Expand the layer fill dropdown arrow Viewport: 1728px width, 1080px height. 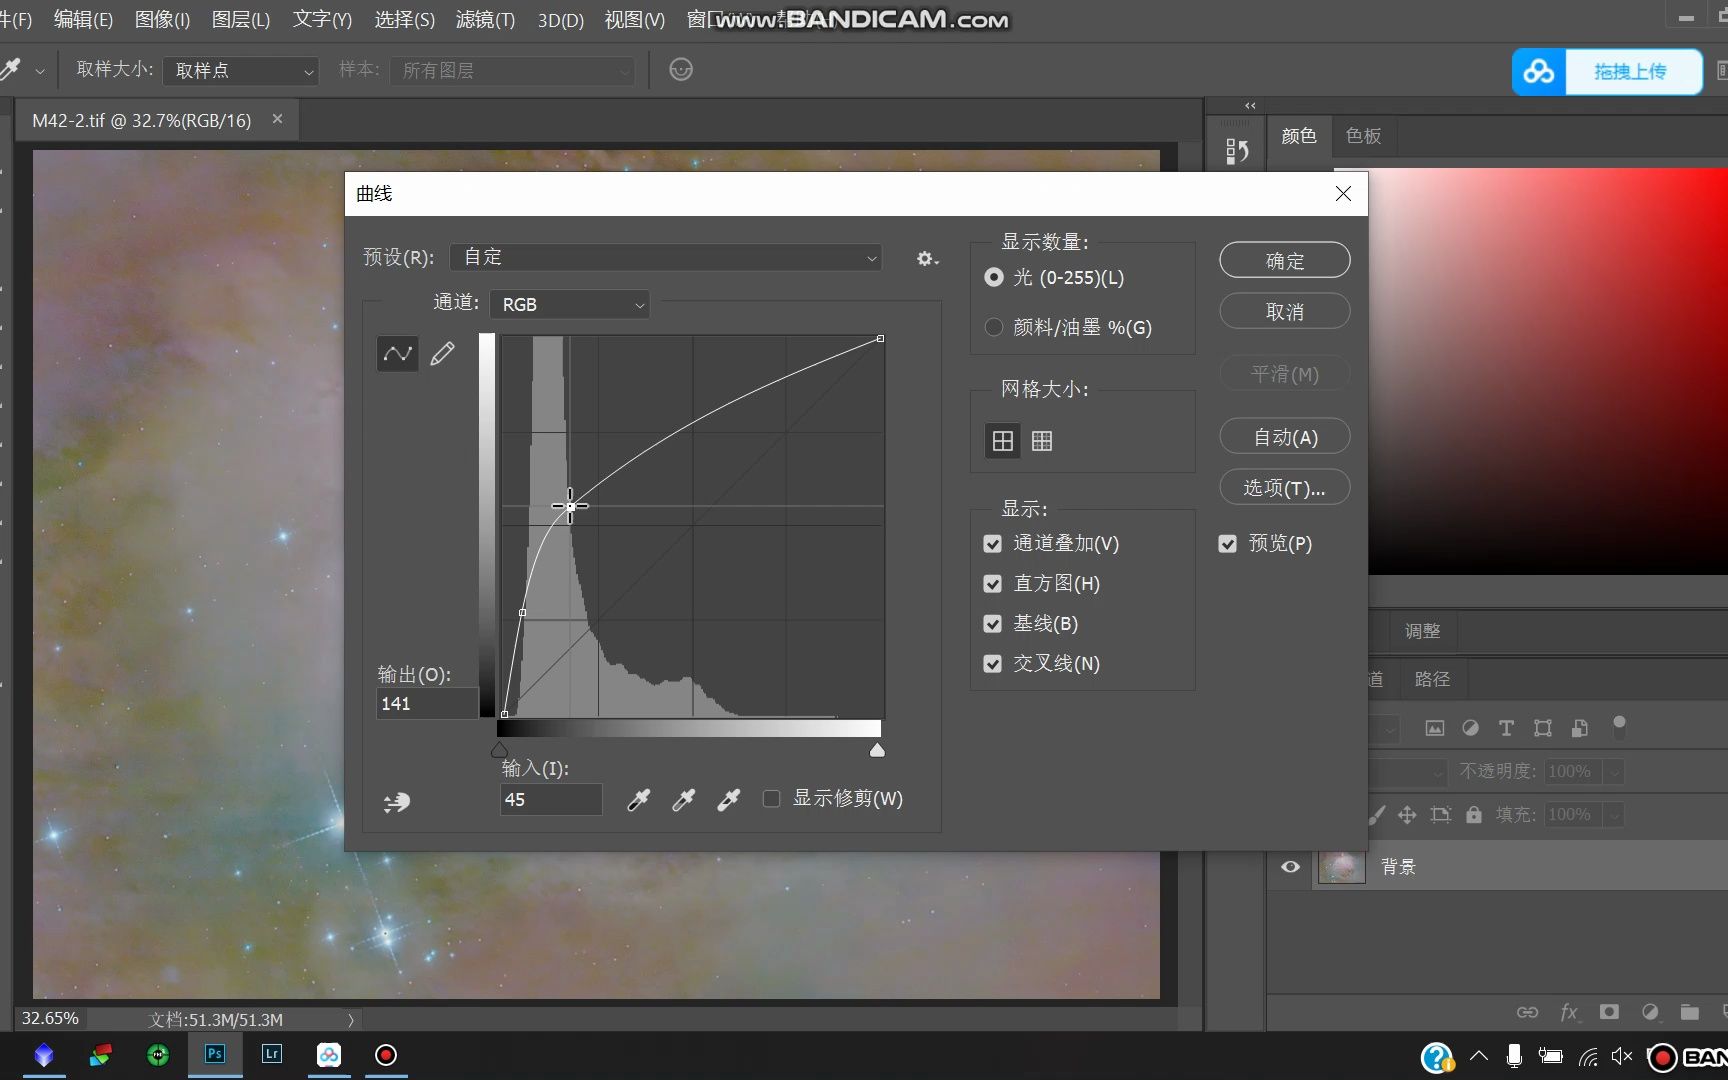click(x=1613, y=814)
